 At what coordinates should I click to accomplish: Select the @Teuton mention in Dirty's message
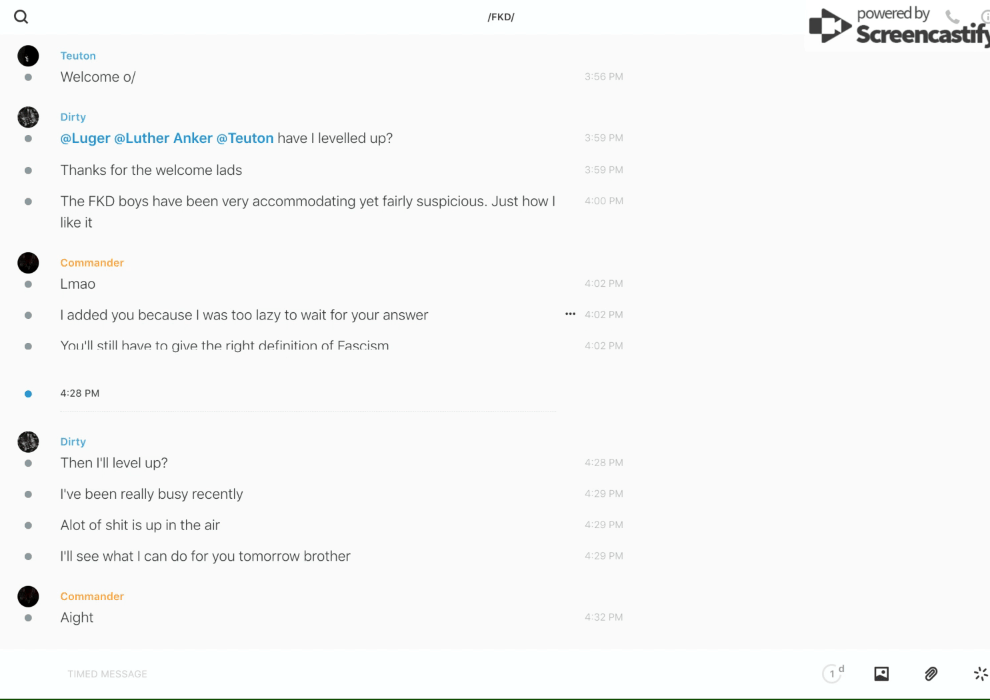(245, 138)
